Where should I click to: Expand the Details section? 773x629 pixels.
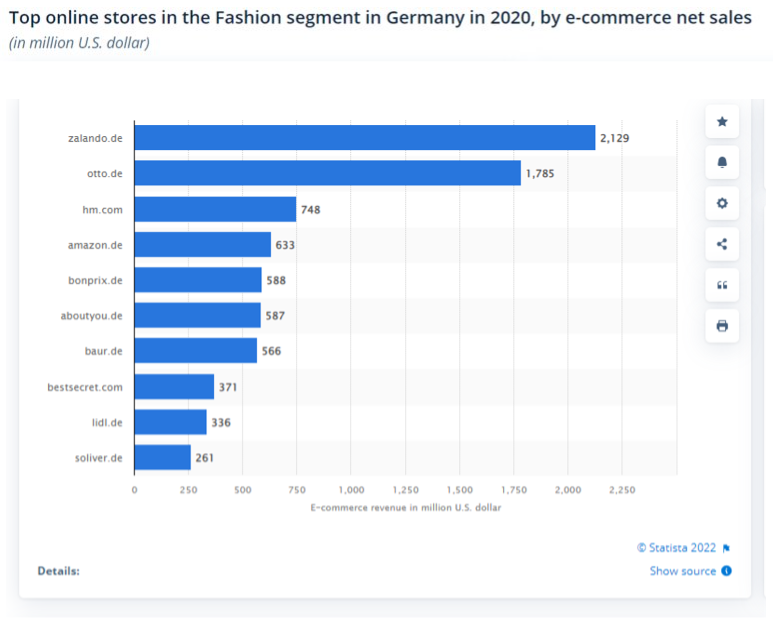pos(58,571)
